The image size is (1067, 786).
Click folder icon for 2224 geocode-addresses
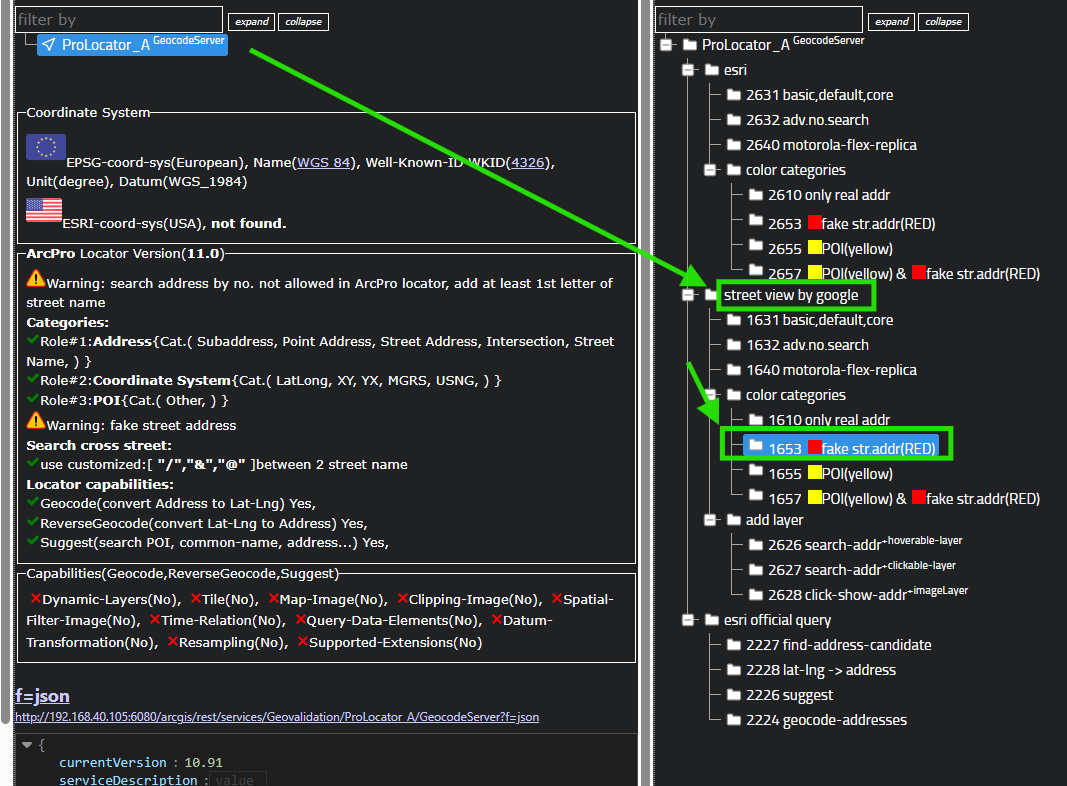point(733,720)
